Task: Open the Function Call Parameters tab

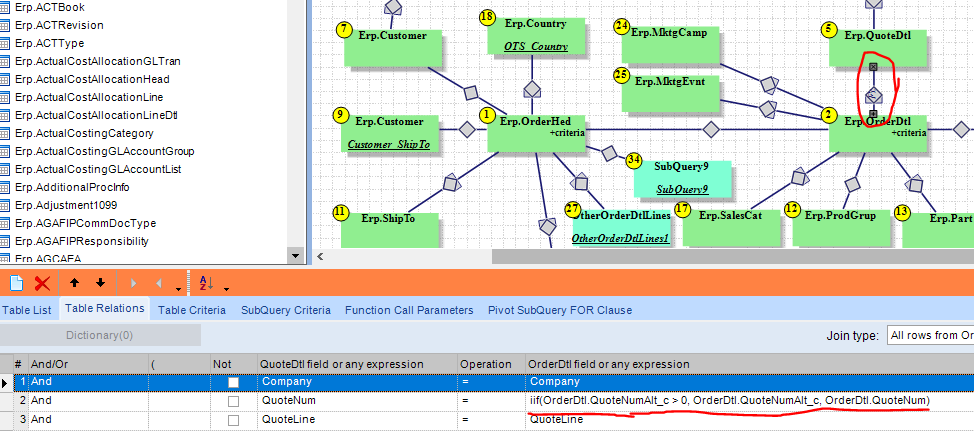Action: (409, 310)
